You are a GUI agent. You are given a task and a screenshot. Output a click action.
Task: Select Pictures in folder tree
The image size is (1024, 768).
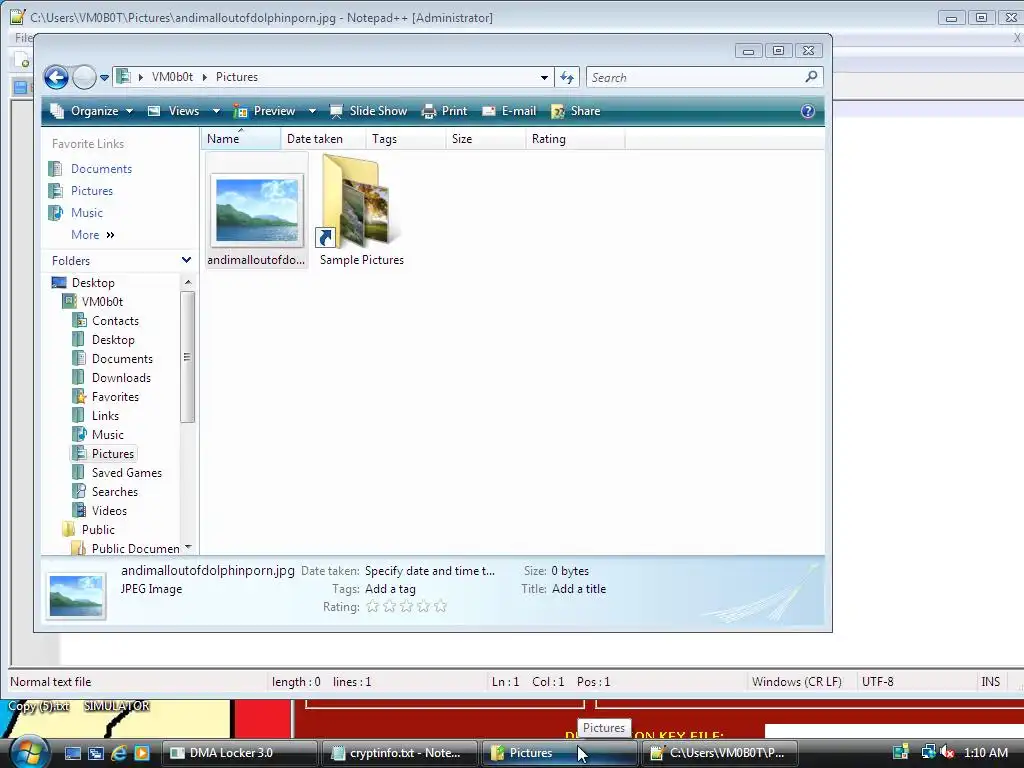[112, 453]
